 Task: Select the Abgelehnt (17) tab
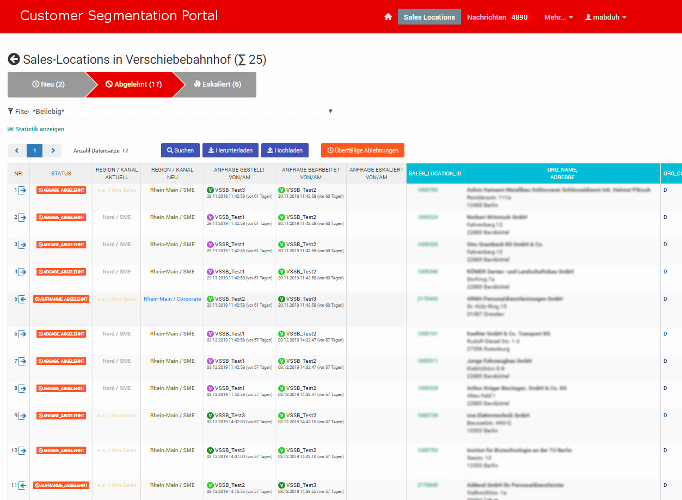(133, 85)
